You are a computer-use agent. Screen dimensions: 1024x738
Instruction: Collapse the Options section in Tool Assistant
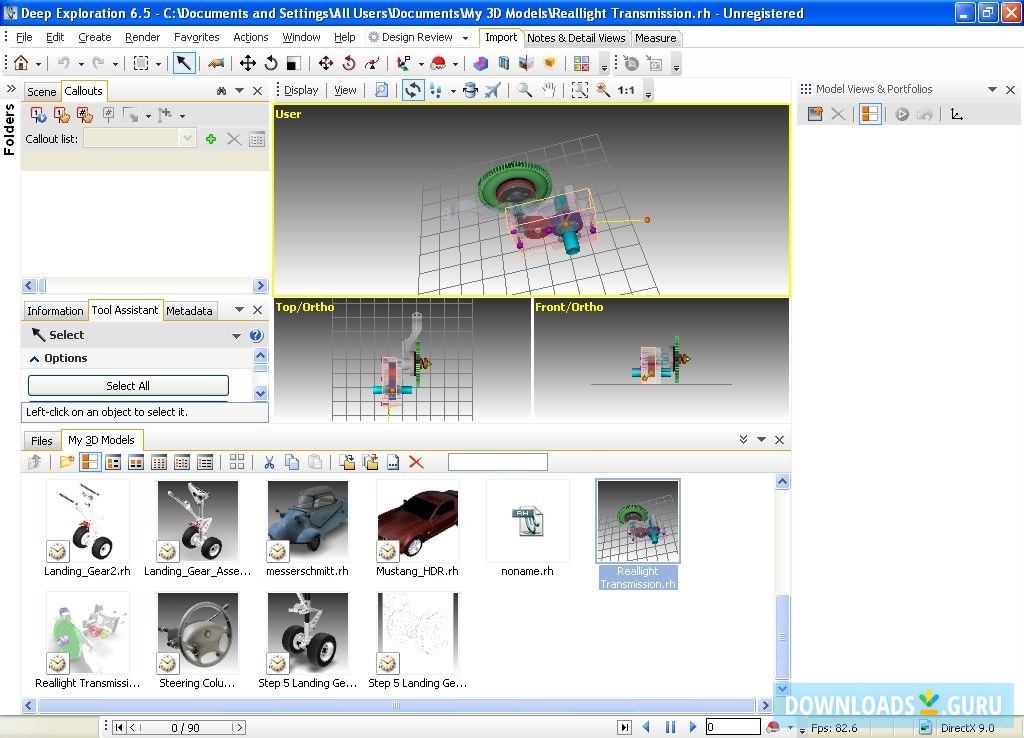click(x=35, y=359)
